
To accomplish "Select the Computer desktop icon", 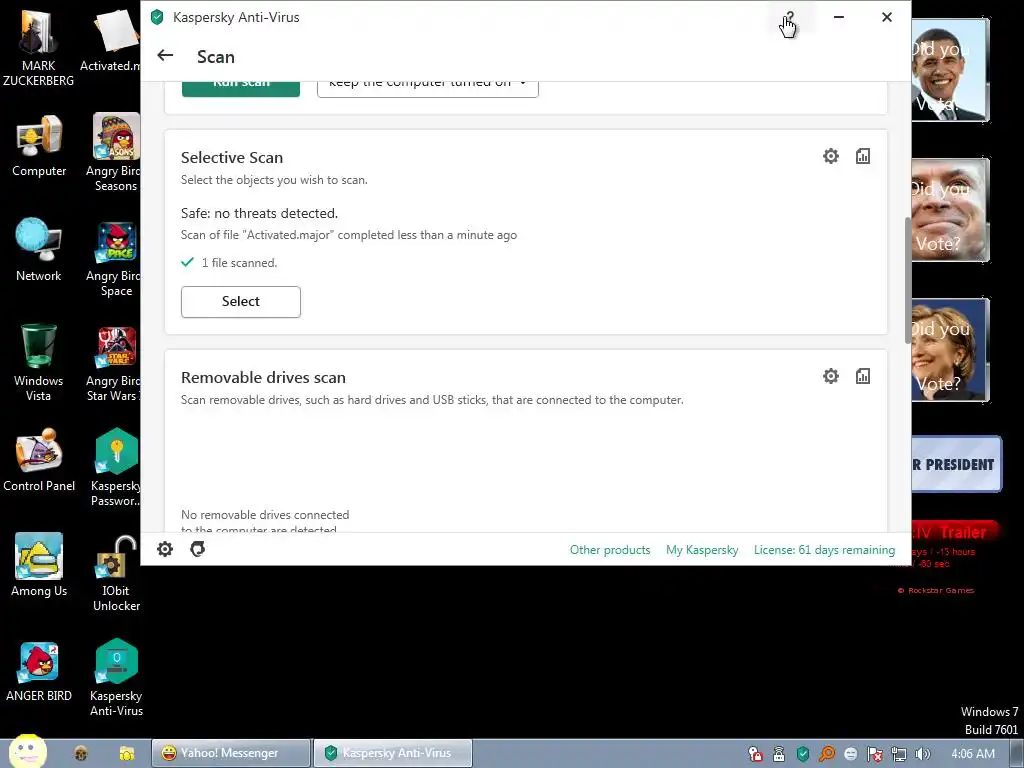I will tap(39, 145).
